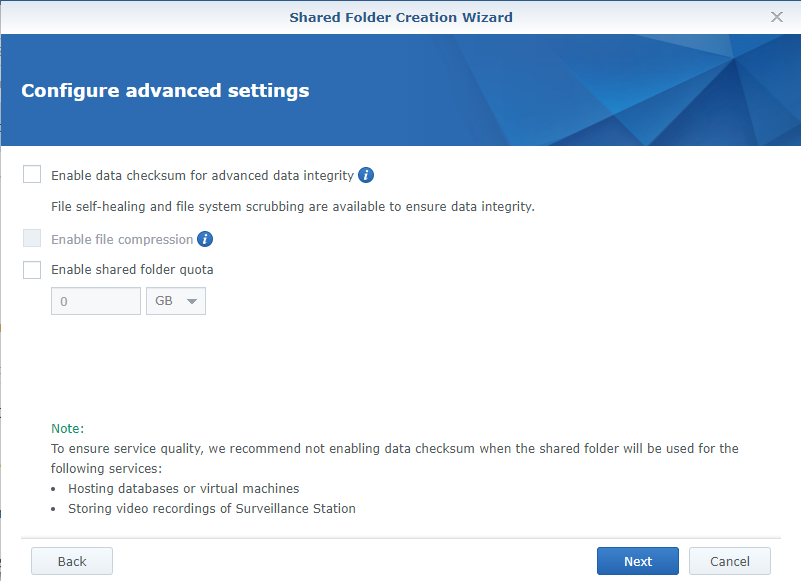Proceed by clicking the Next button
The height and width of the screenshot is (581, 801).
[x=638, y=561]
